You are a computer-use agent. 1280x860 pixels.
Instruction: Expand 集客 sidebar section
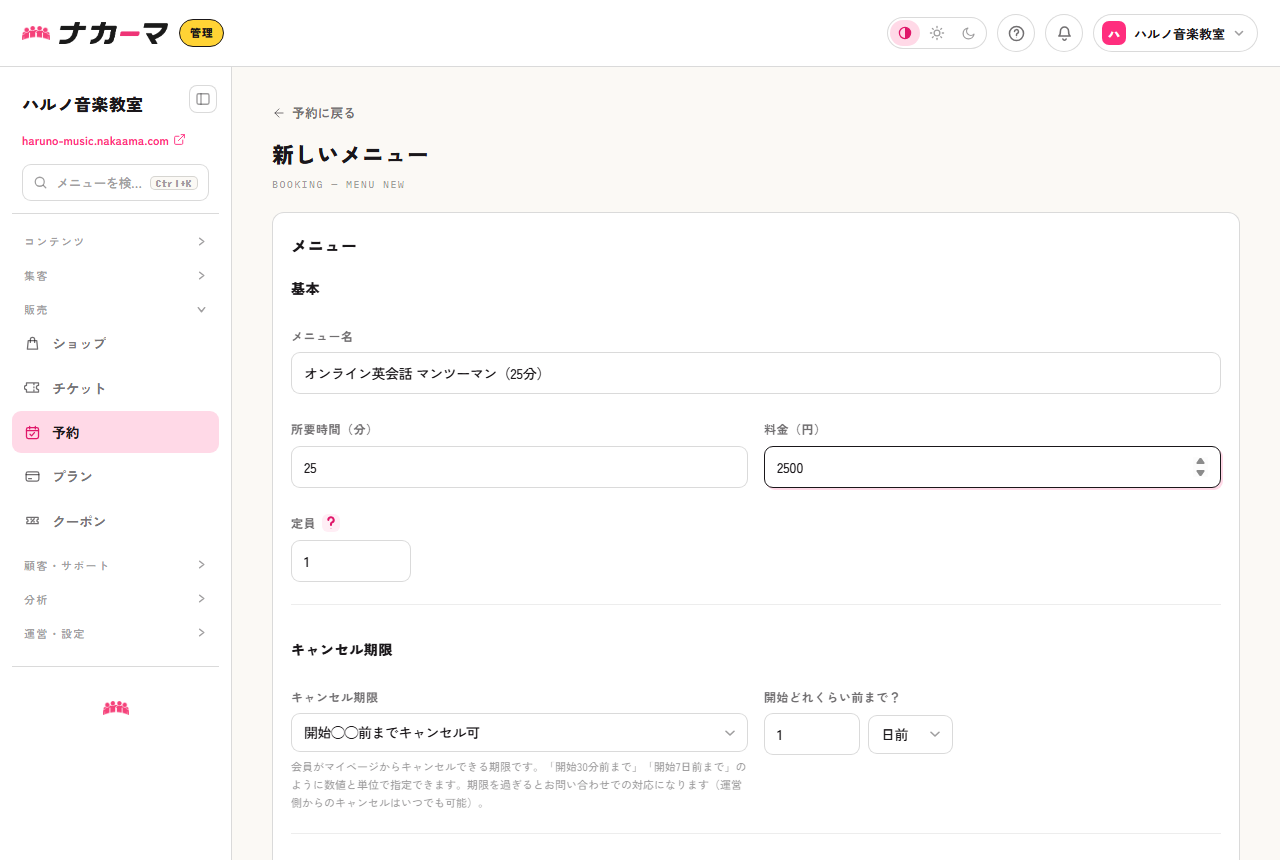[115, 276]
